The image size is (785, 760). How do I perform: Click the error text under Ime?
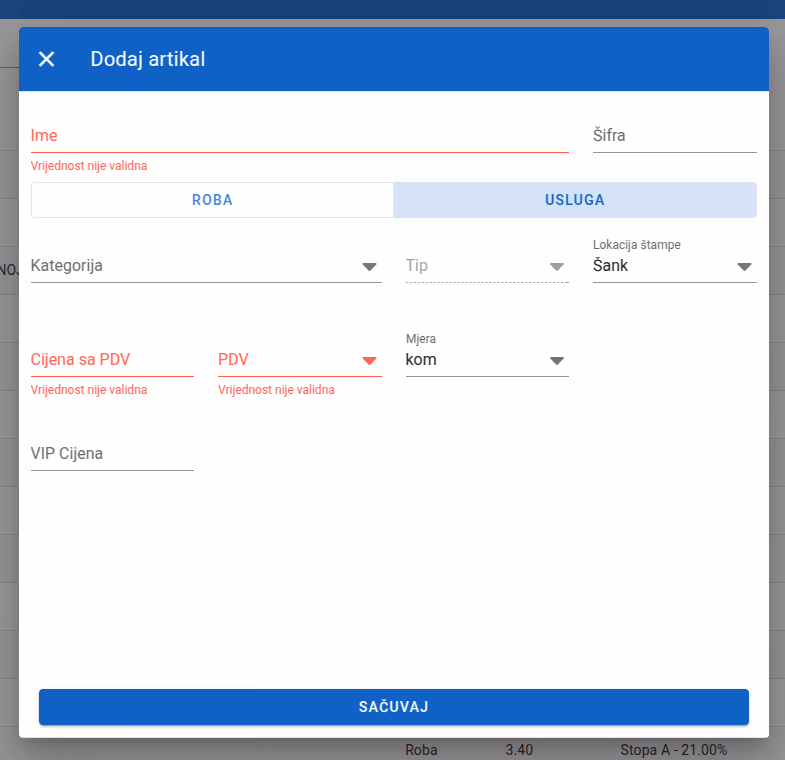(89, 166)
